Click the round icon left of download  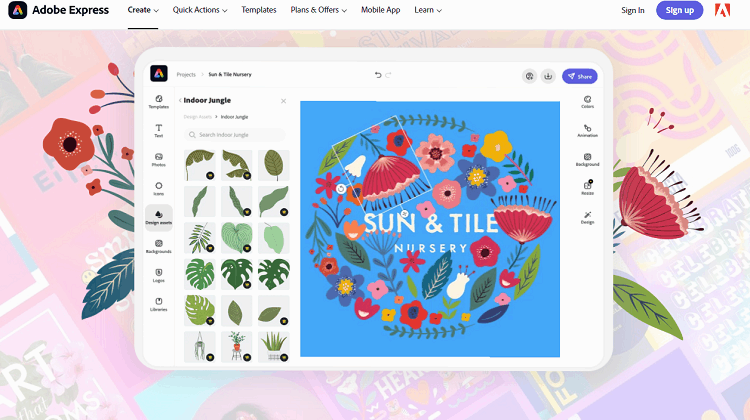pos(529,76)
